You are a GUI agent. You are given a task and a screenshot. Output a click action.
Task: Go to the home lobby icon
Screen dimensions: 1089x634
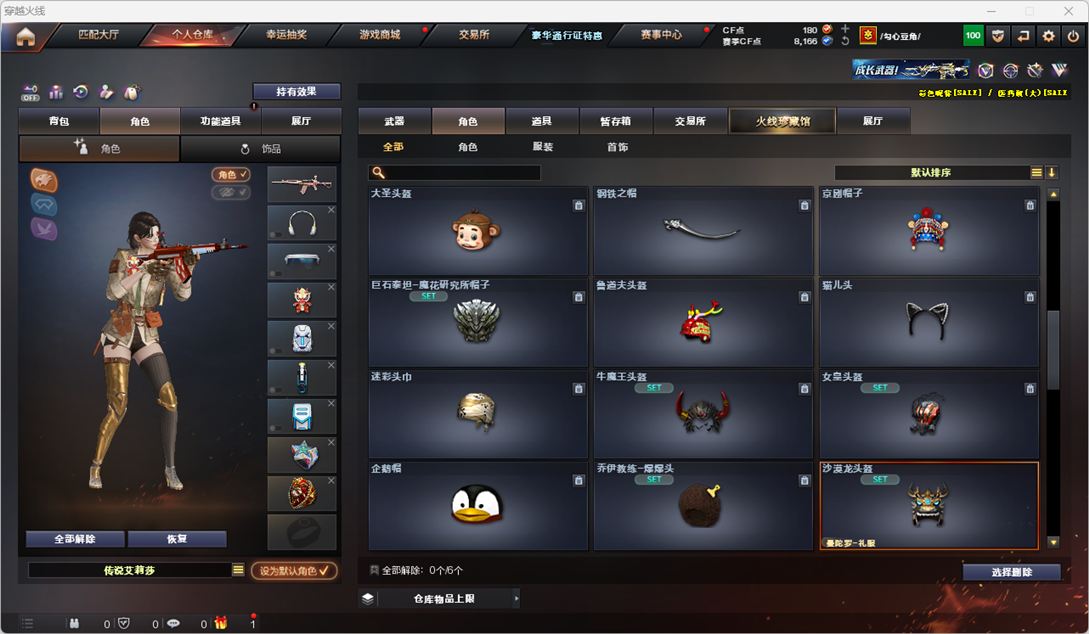[x=26, y=37]
